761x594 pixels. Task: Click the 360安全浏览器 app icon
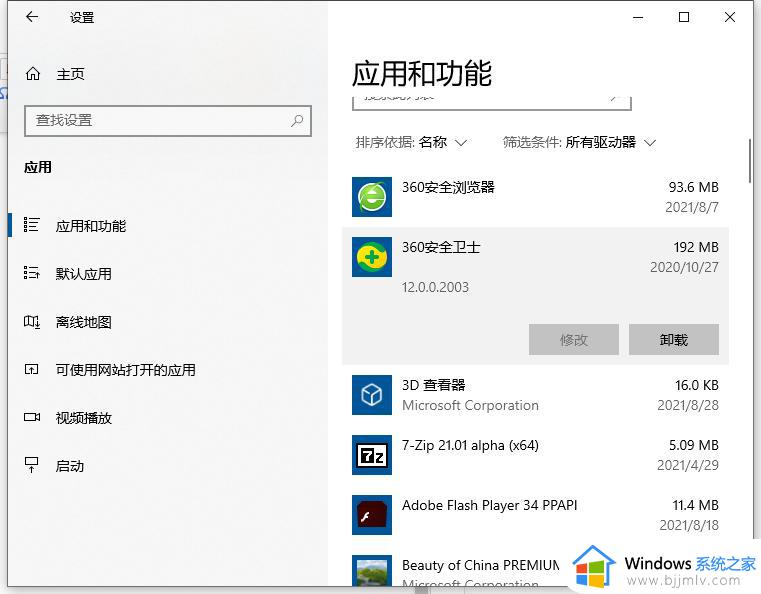[372, 197]
